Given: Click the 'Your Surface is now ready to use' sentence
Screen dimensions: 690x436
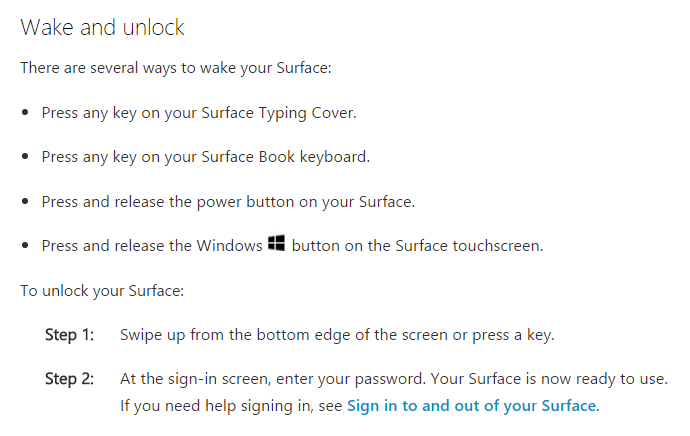Looking at the screenshot, I should (549, 379).
